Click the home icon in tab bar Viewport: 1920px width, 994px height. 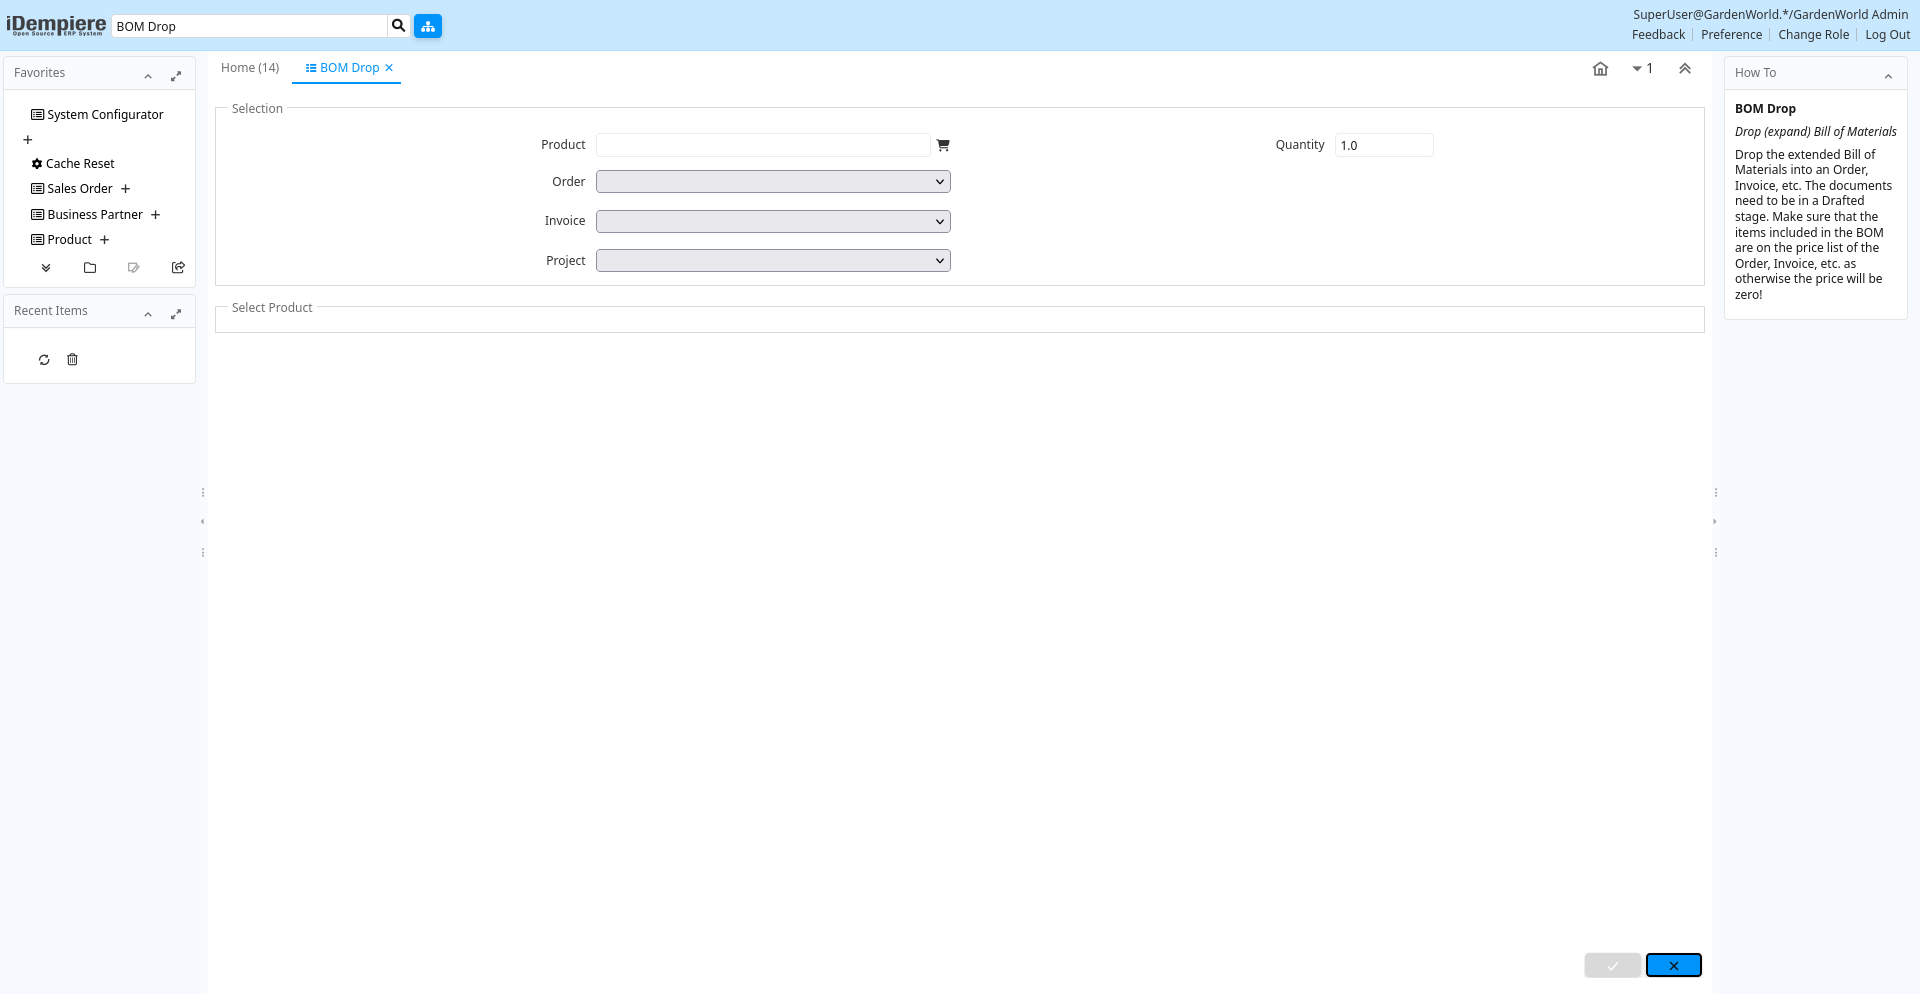pyautogui.click(x=1600, y=69)
